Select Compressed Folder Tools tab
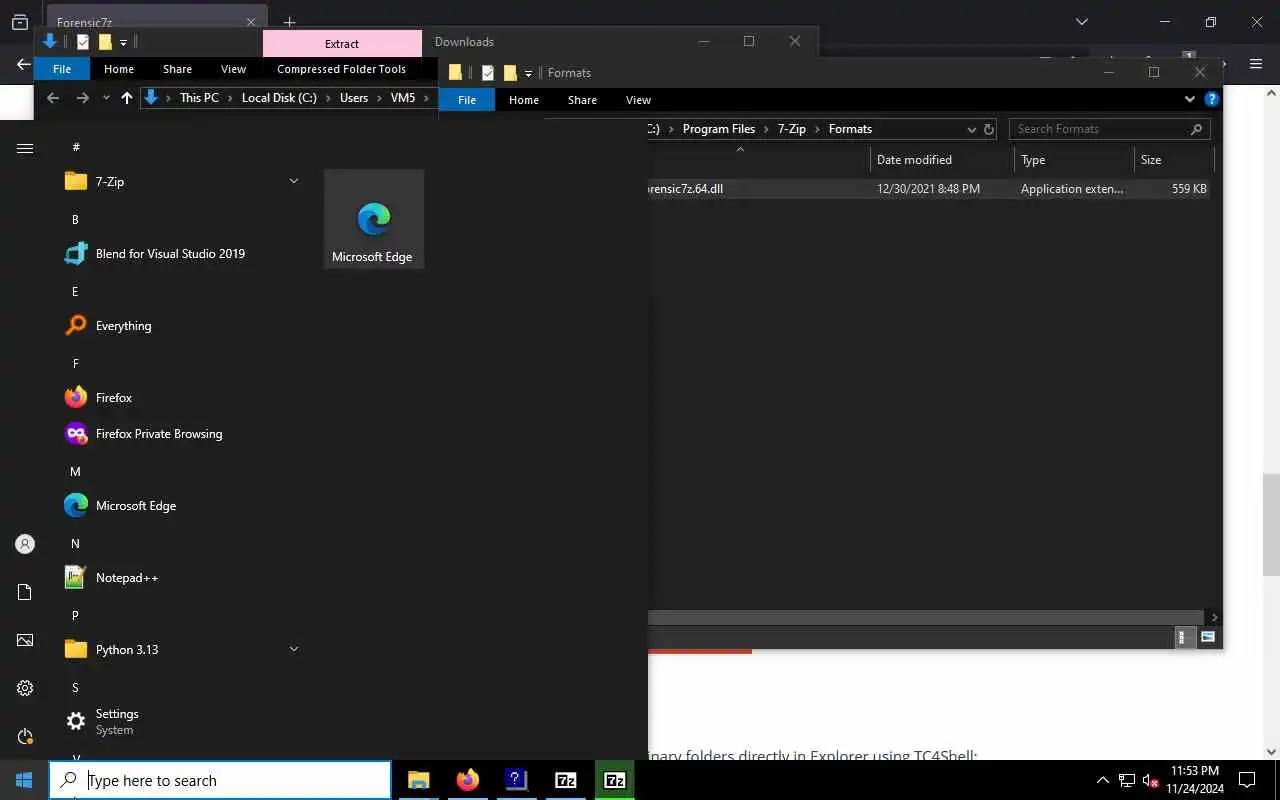This screenshot has width=1280, height=800. coord(341,69)
